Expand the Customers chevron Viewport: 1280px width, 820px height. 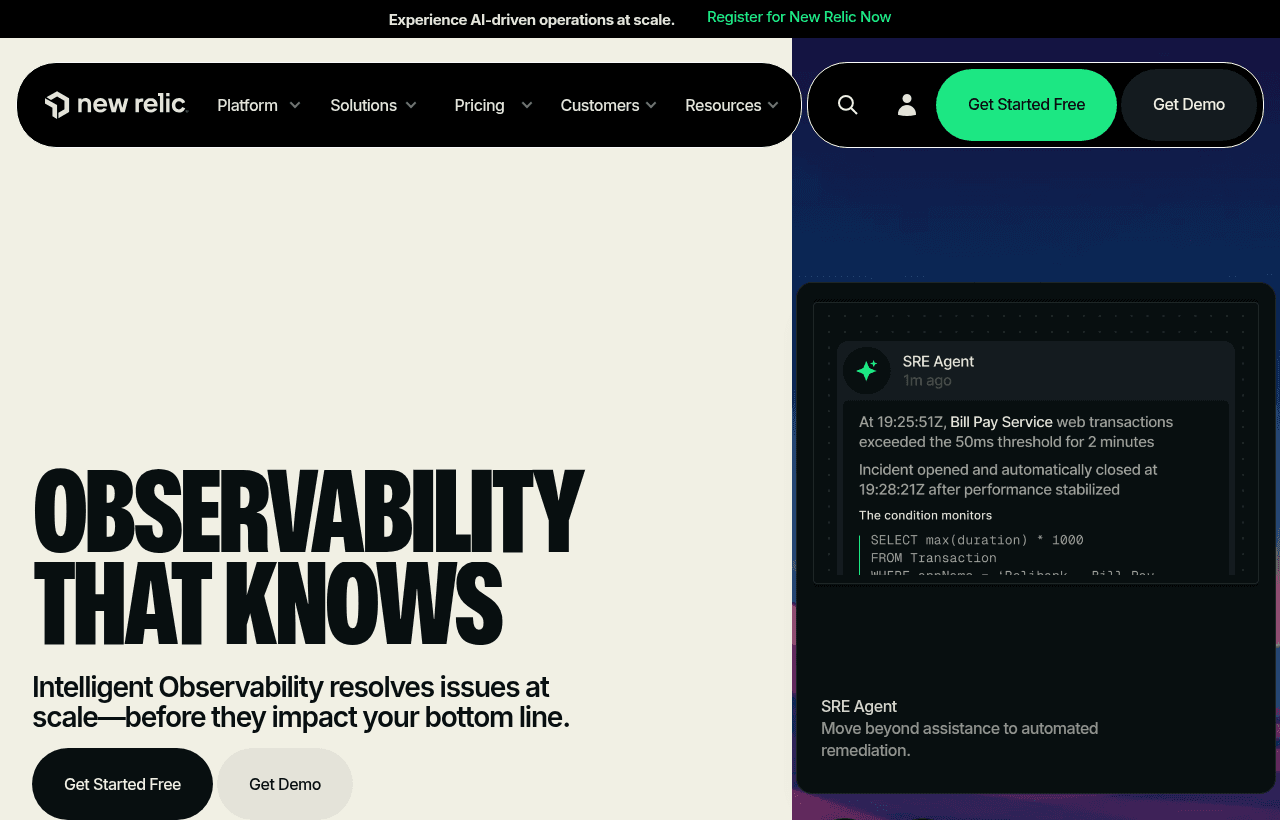[x=651, y=105]
